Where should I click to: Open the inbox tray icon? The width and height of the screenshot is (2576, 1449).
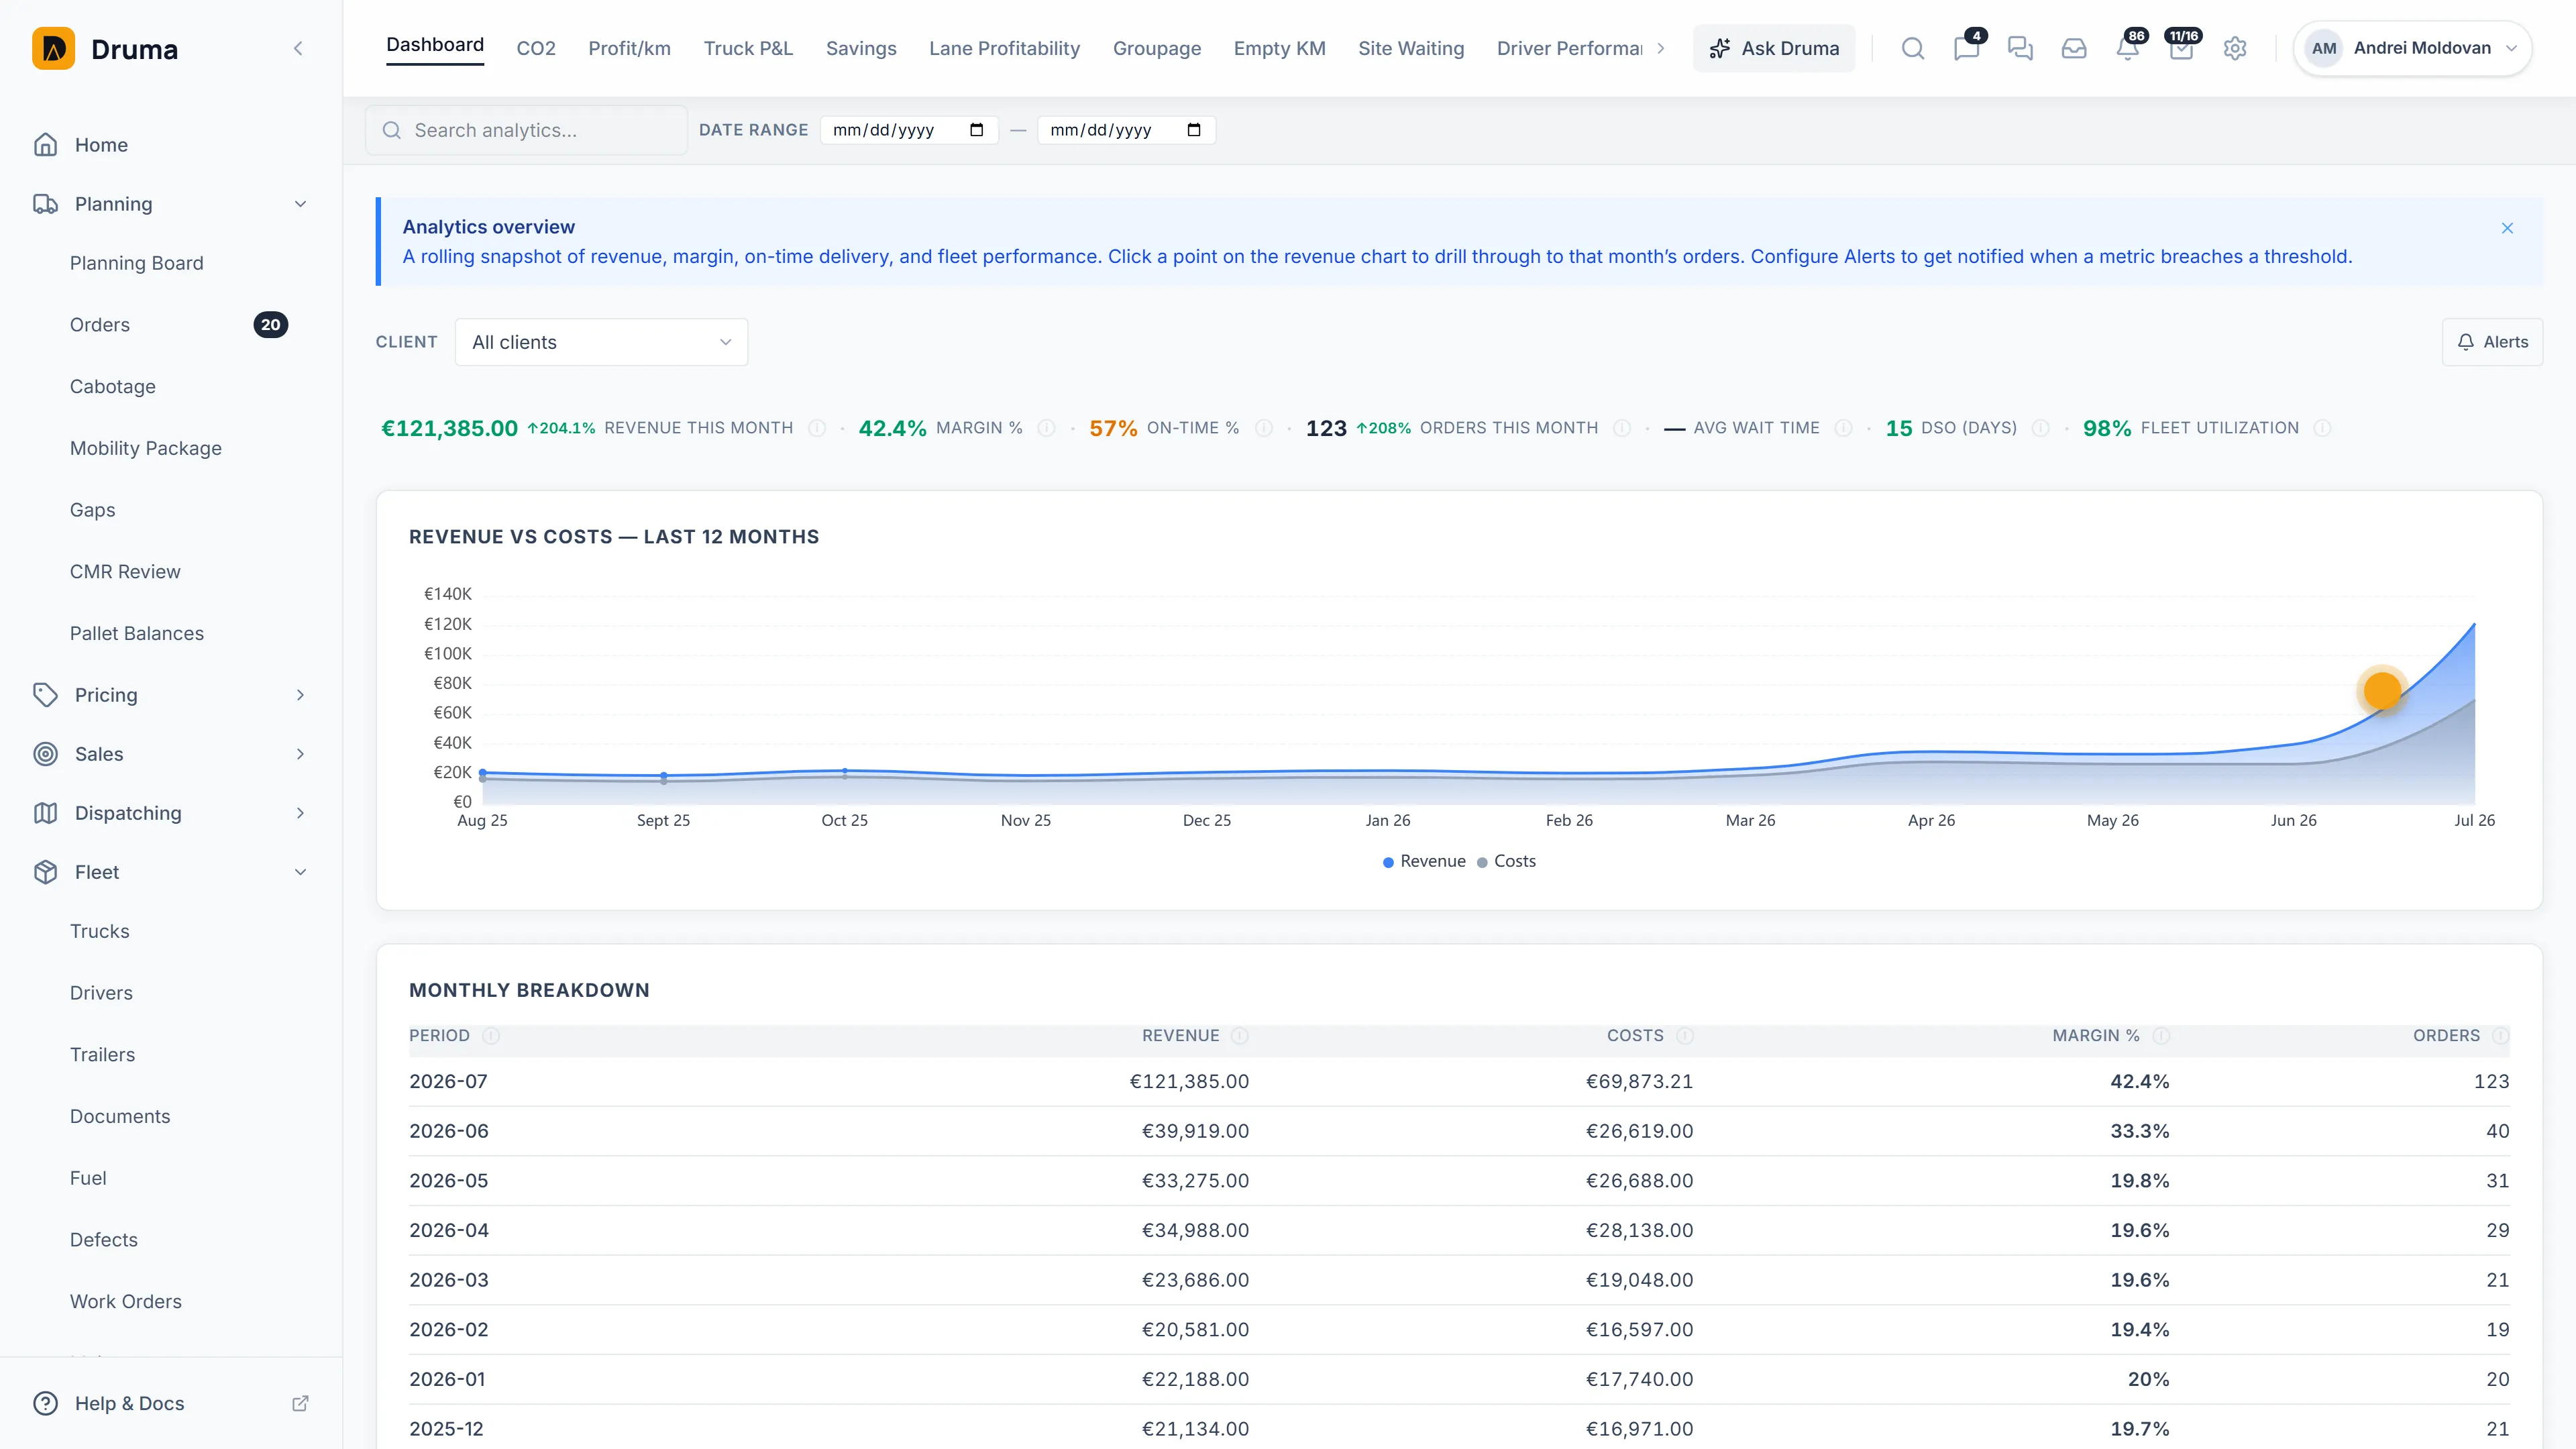(x=2074, y=48)
